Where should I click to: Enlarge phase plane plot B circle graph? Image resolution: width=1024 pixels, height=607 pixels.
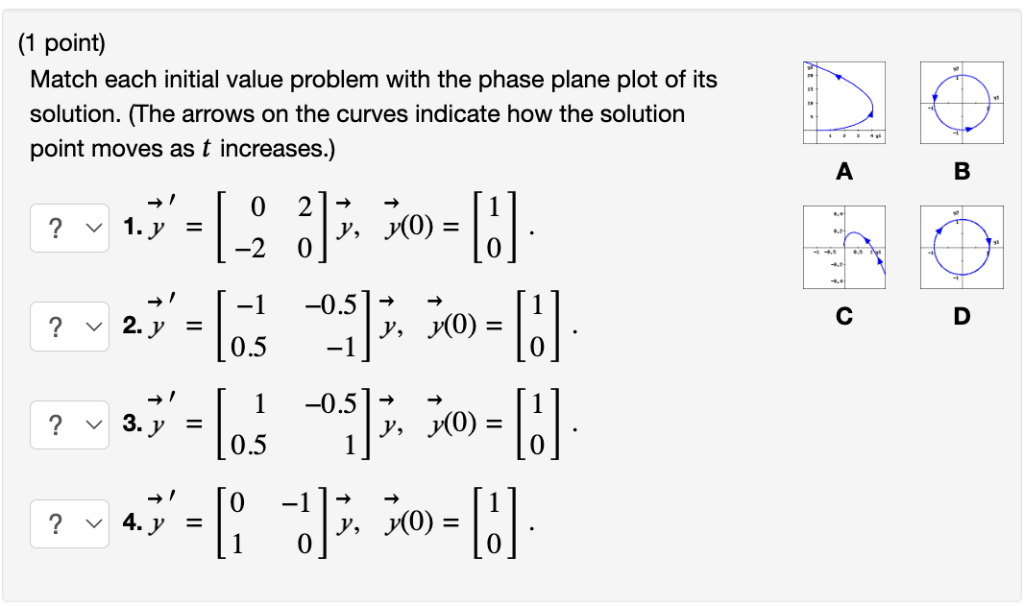point(962,104)
